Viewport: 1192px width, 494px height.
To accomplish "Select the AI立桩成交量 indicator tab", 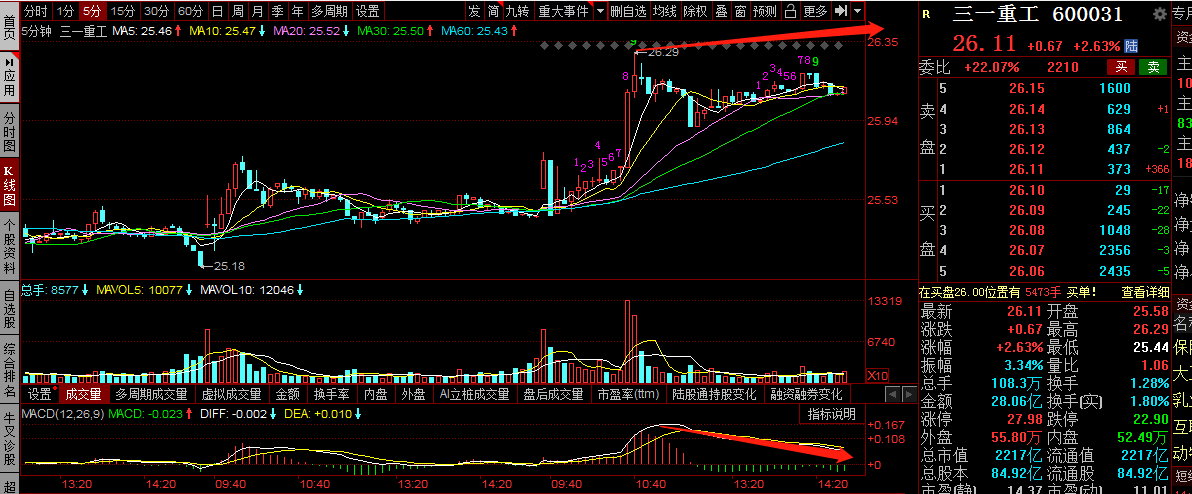I will click(474, 394).
